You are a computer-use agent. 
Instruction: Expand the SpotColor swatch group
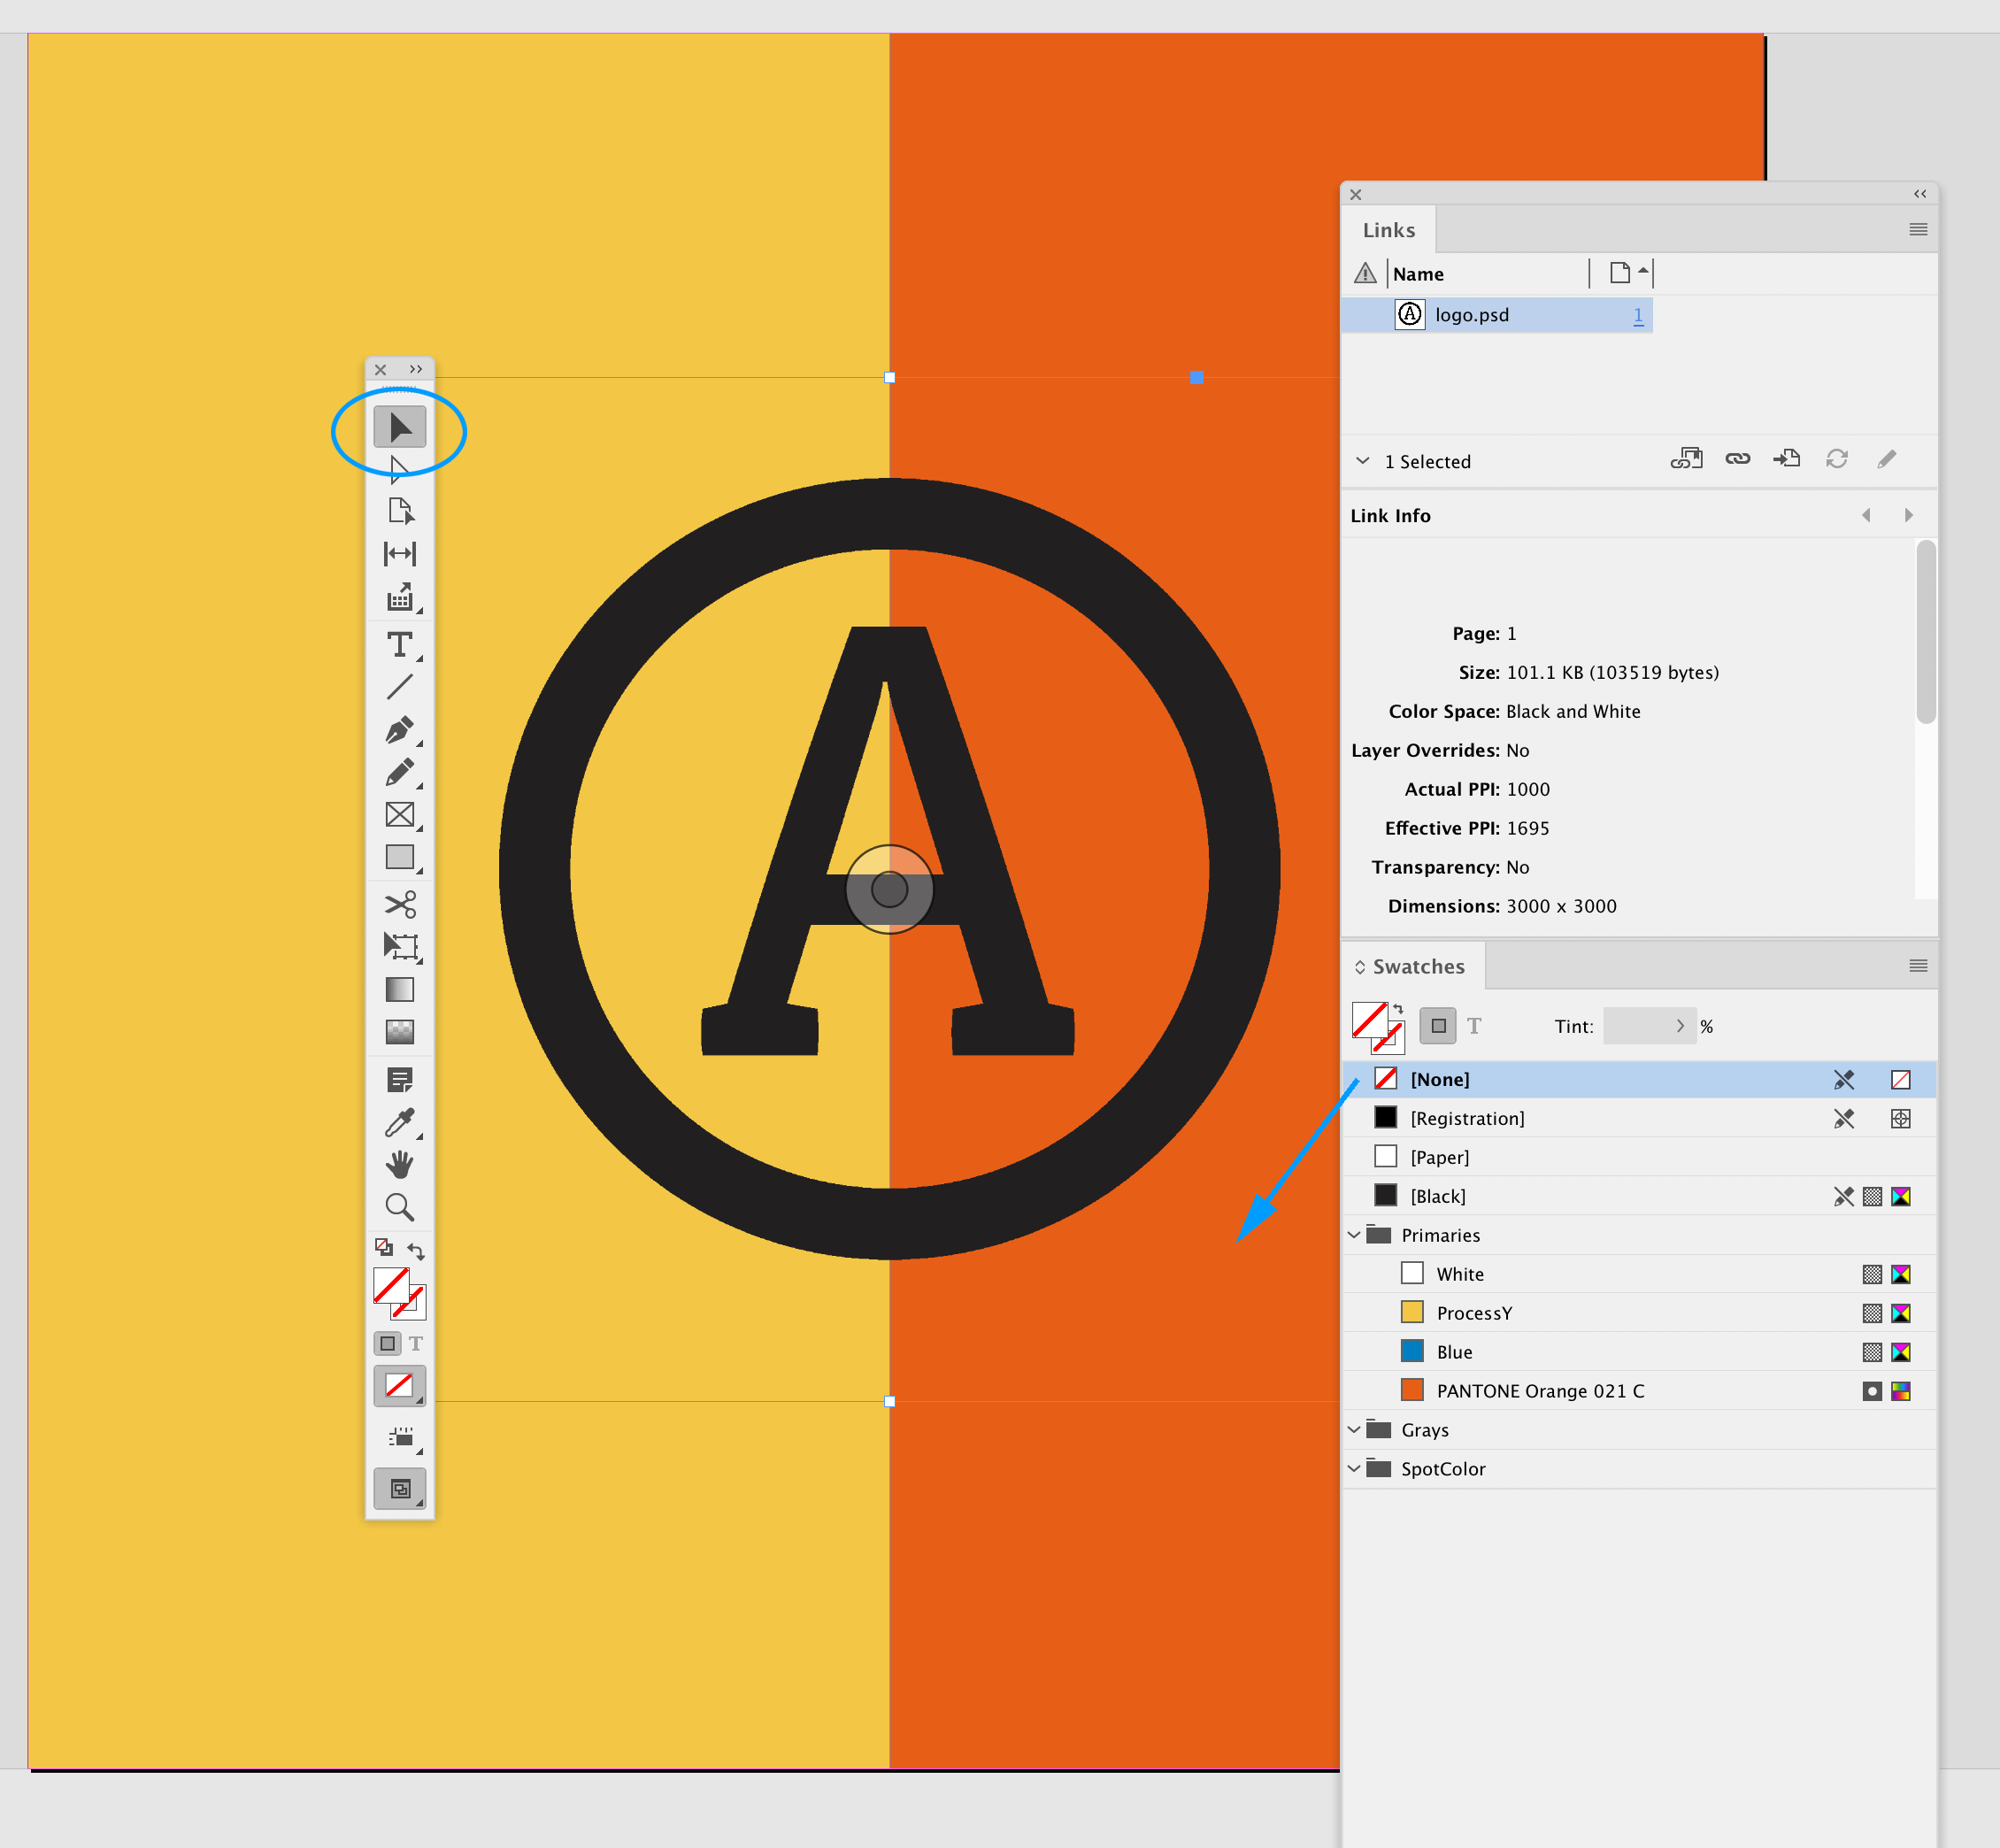point(1355,1468)
